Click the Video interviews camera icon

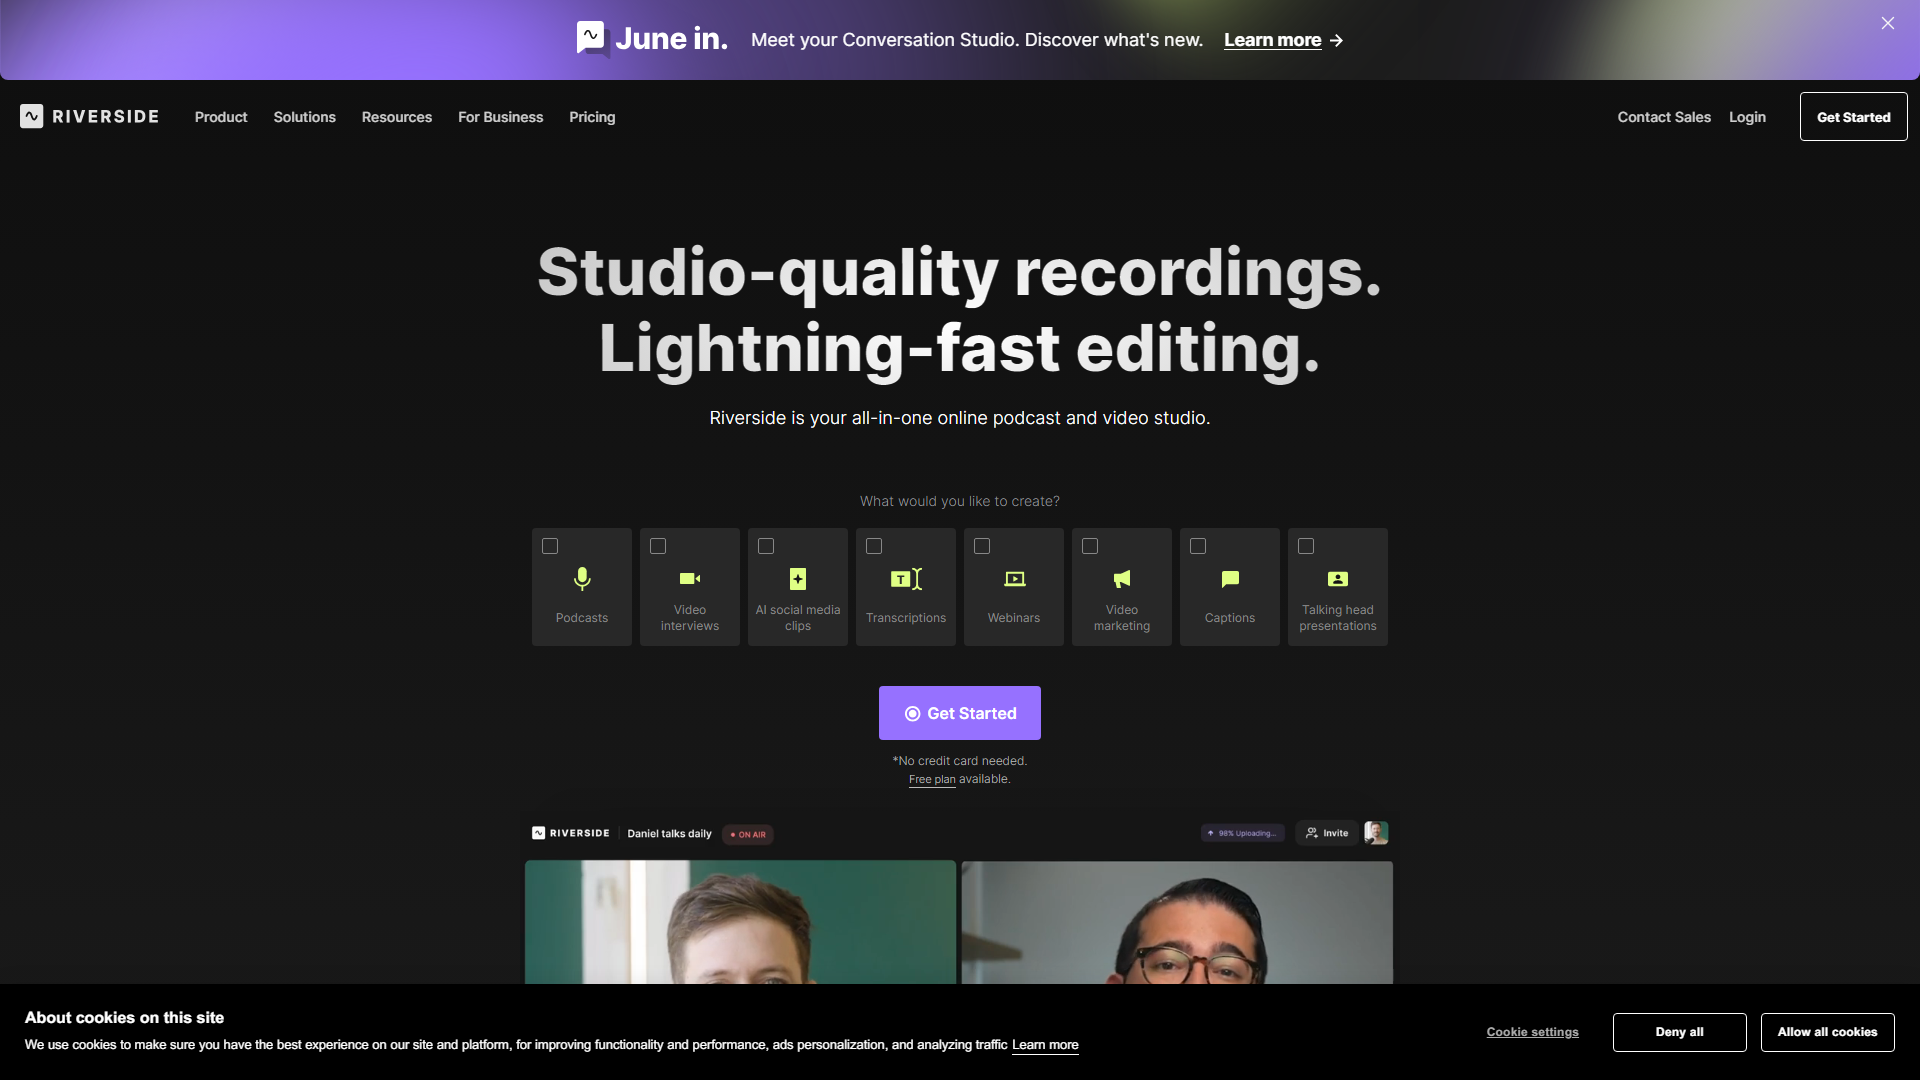click(x=690, y=579)
